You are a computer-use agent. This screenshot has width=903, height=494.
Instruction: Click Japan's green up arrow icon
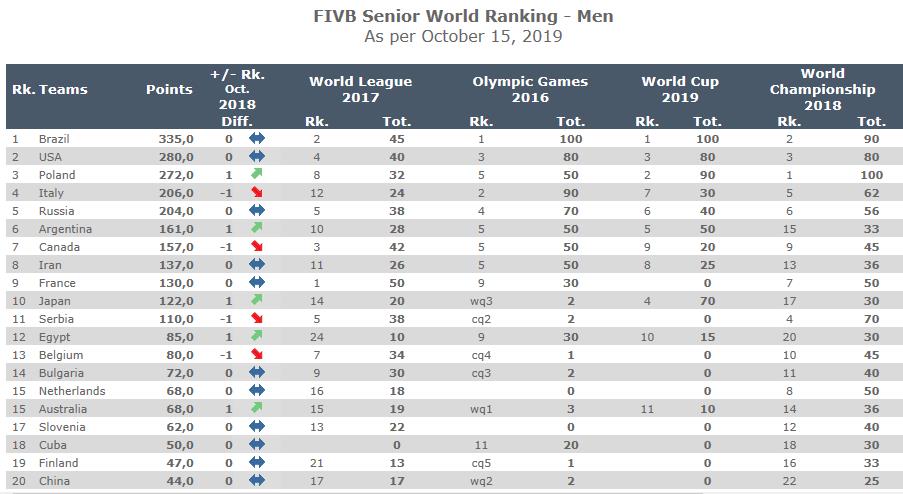coord(257,301)
